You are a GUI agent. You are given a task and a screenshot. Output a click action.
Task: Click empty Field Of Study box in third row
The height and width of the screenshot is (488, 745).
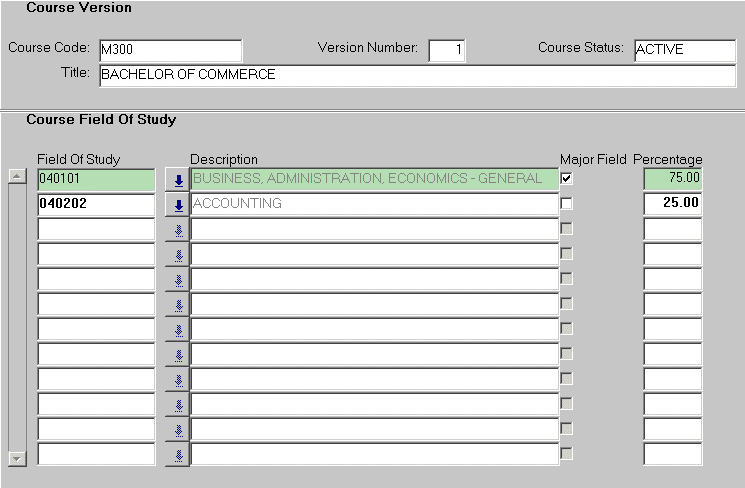(96, 229)
